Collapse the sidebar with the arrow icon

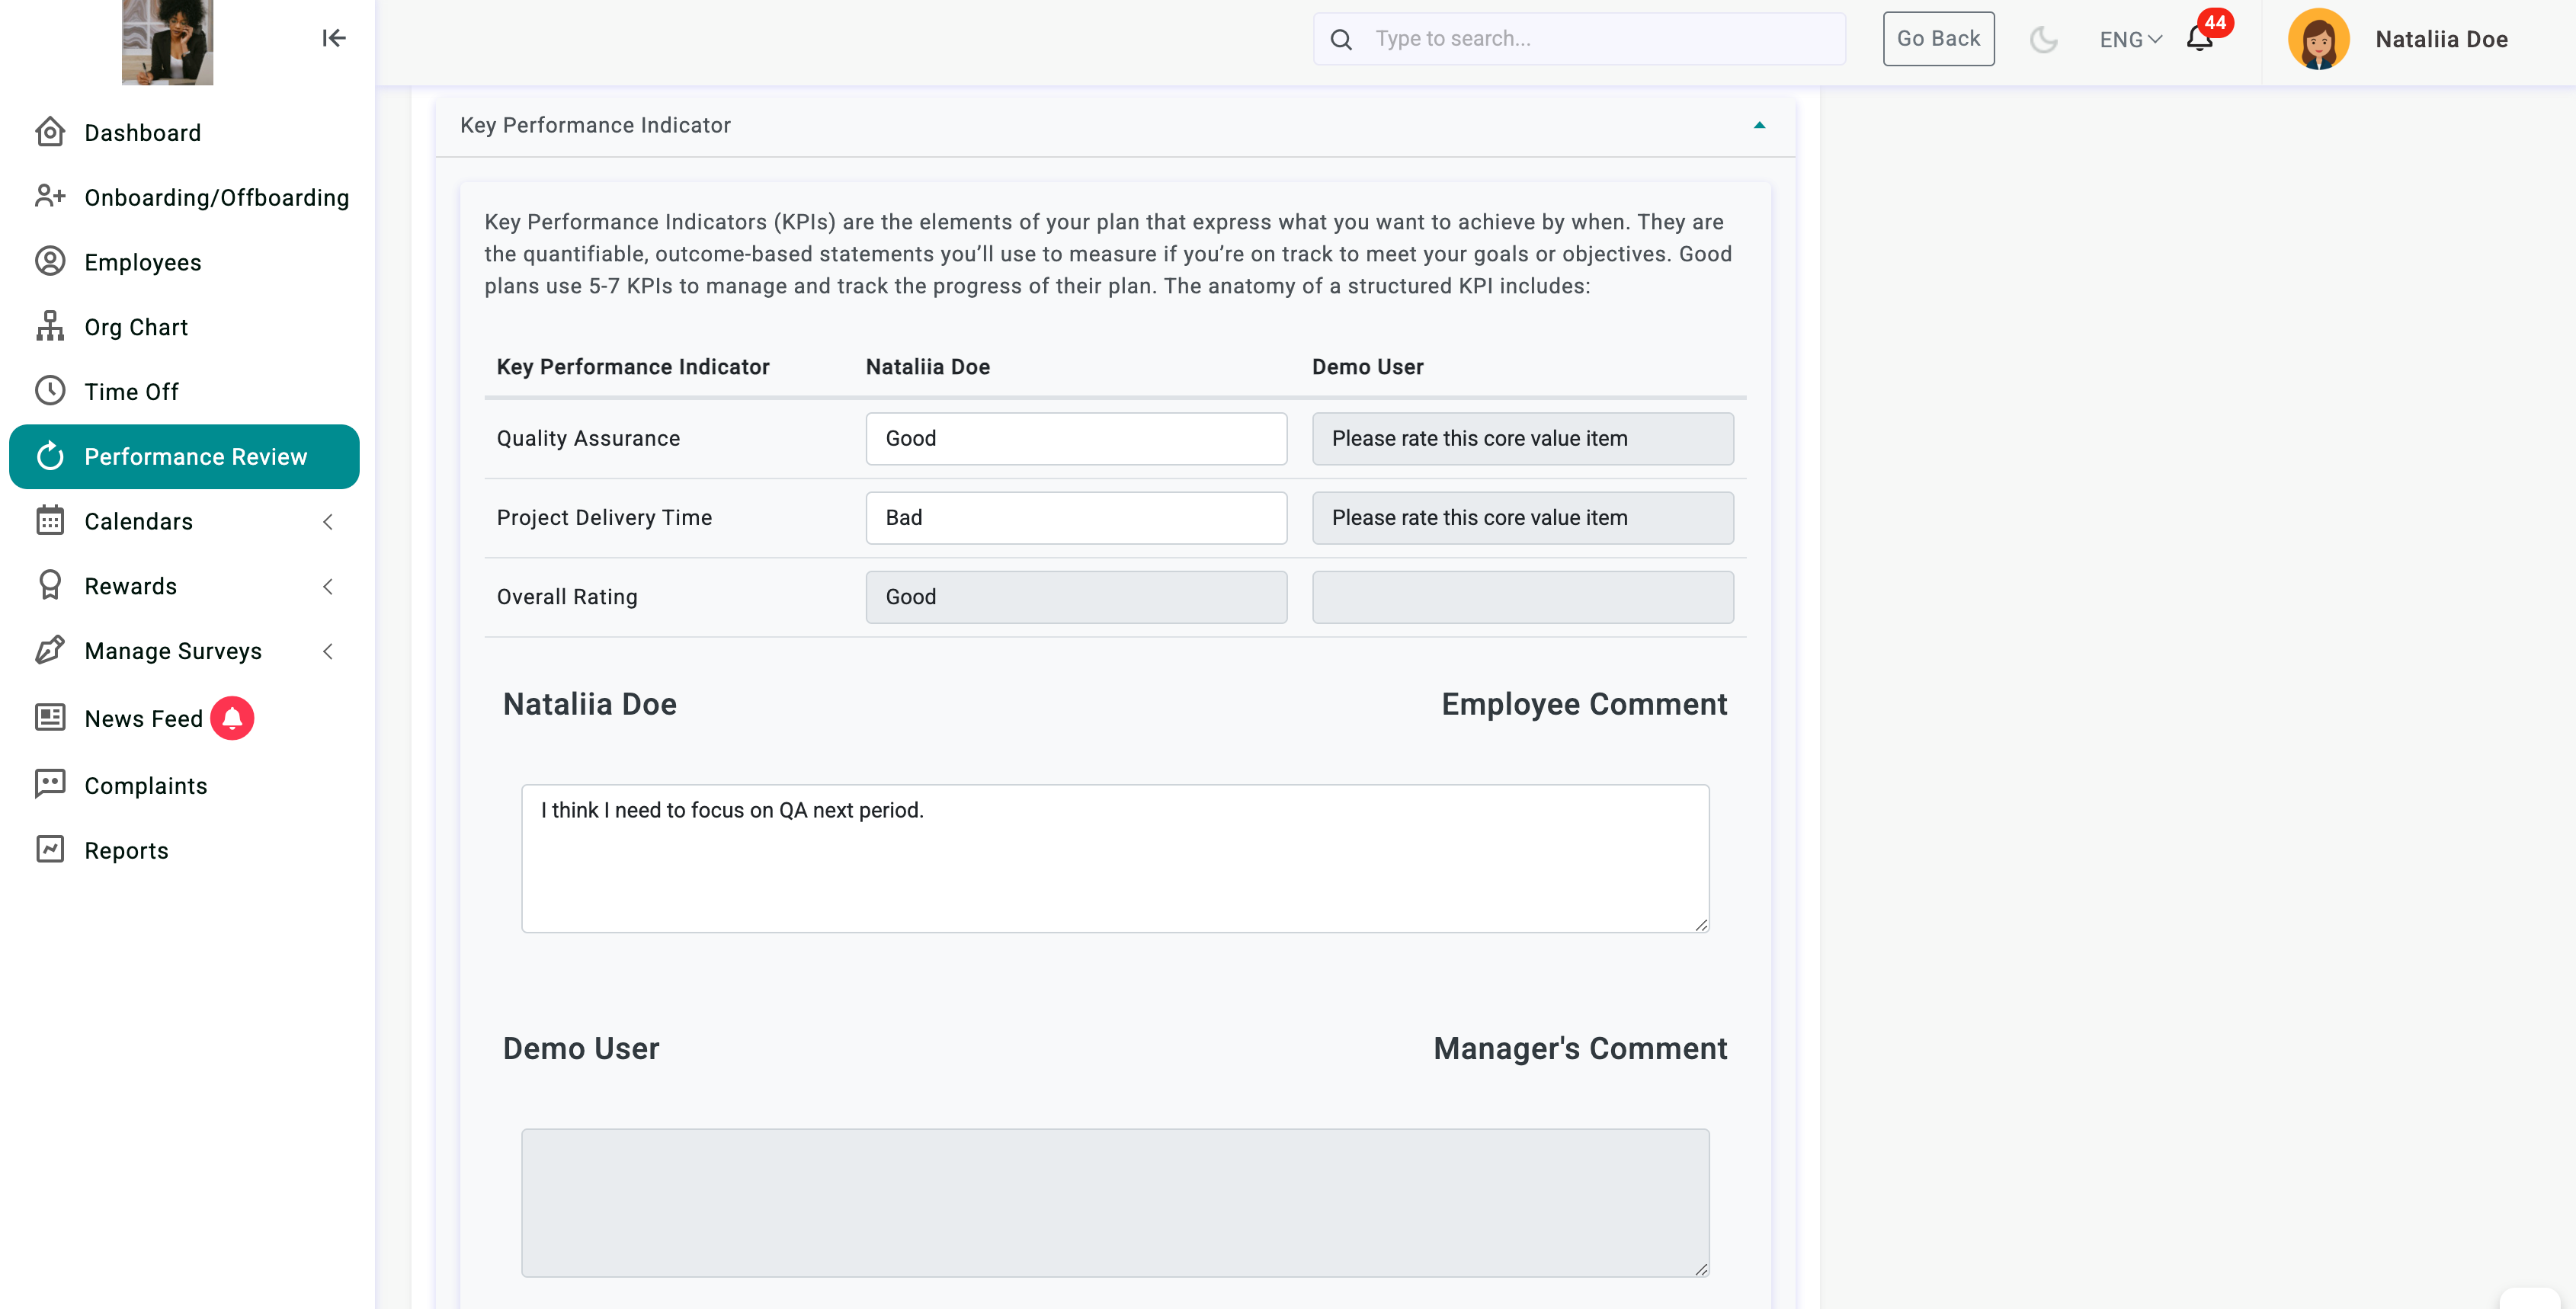[x=334, y=38]
